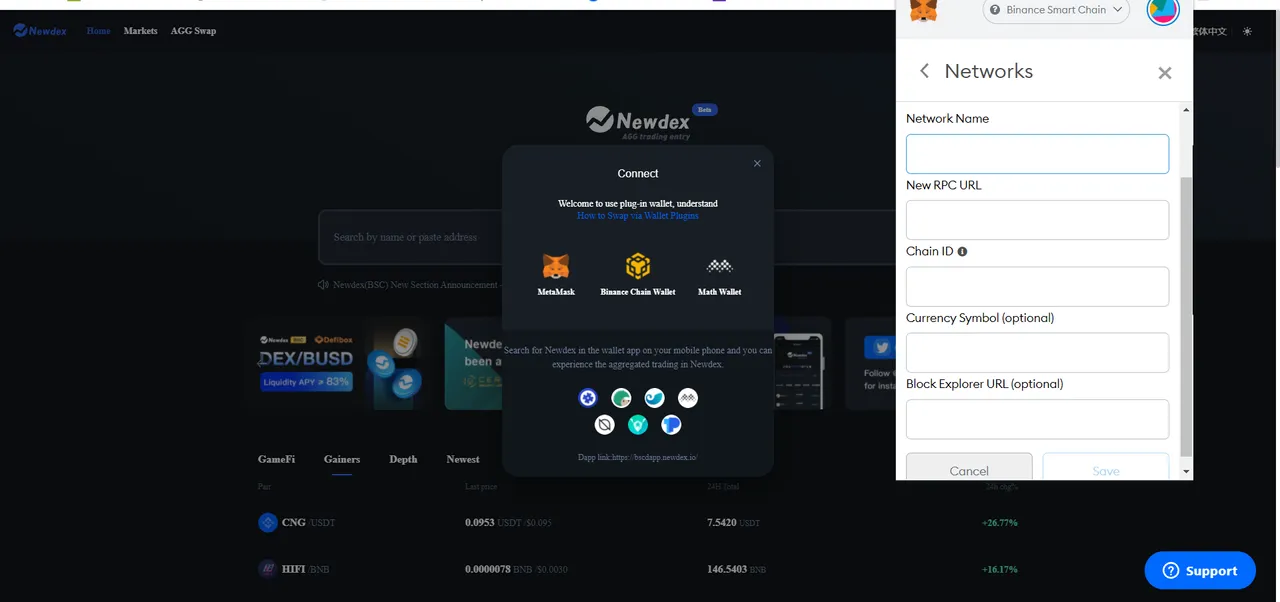Open the CNG /USDT pair row

coord(640,522)
